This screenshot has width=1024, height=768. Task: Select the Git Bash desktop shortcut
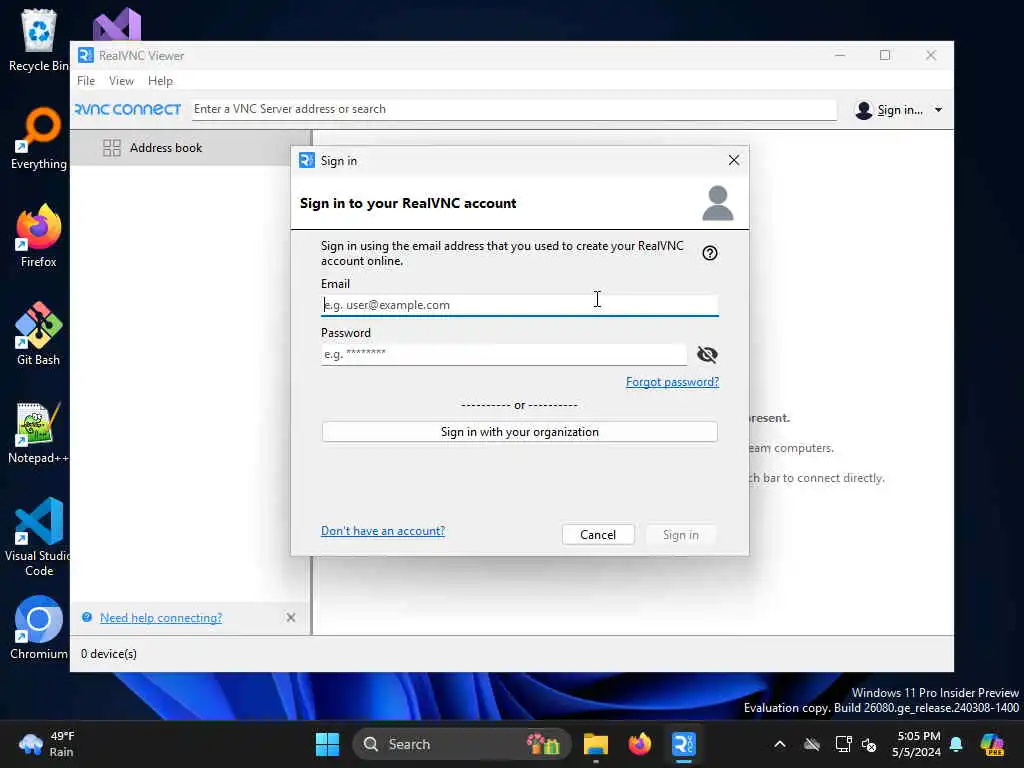(39, 334)
